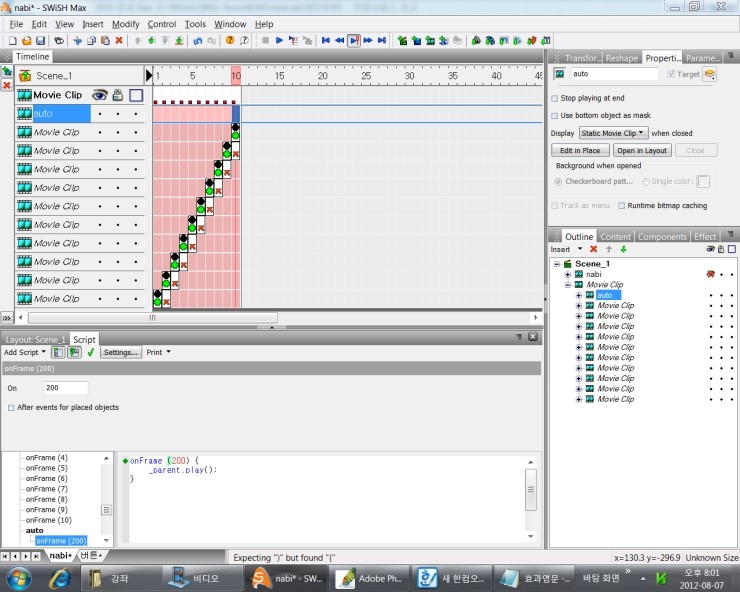The height and width of the screenshot is (592, 740).
Task: Open the Print dropdown in Script panel
Action: click(x=158, y=353)
